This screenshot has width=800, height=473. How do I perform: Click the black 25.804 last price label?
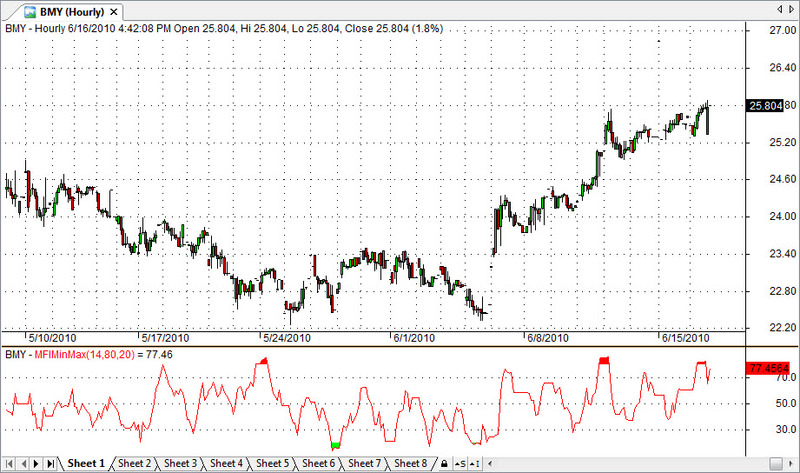[765, 106]
